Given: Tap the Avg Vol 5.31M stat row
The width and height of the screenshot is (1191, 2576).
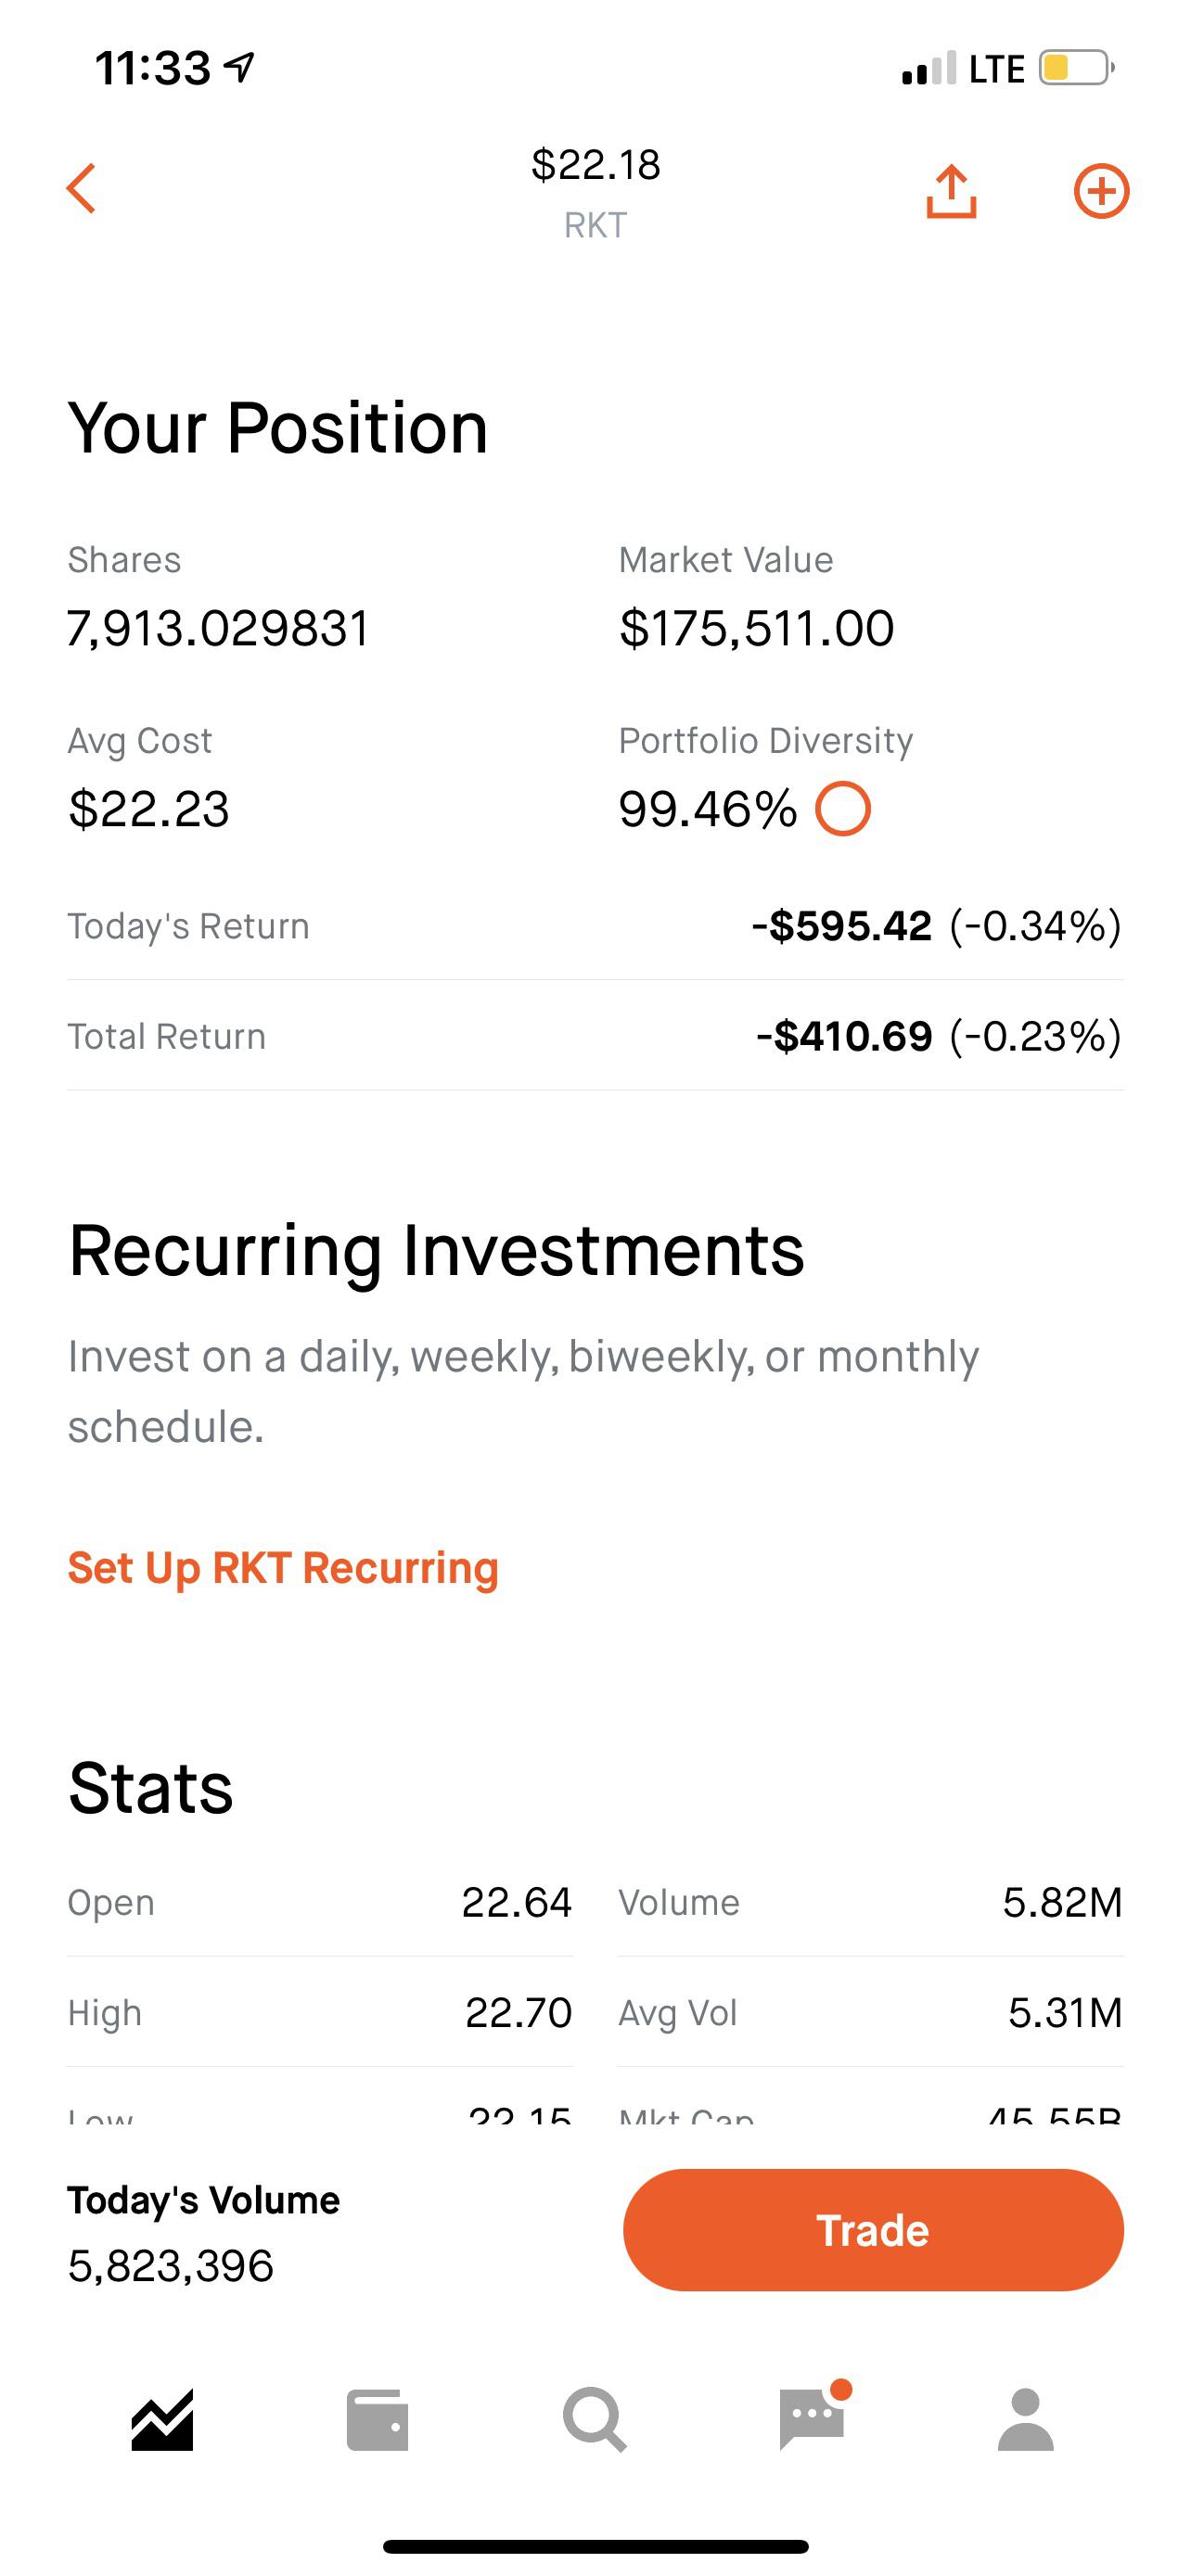Looking at the screenshot, I should (x=870, y=2012).
